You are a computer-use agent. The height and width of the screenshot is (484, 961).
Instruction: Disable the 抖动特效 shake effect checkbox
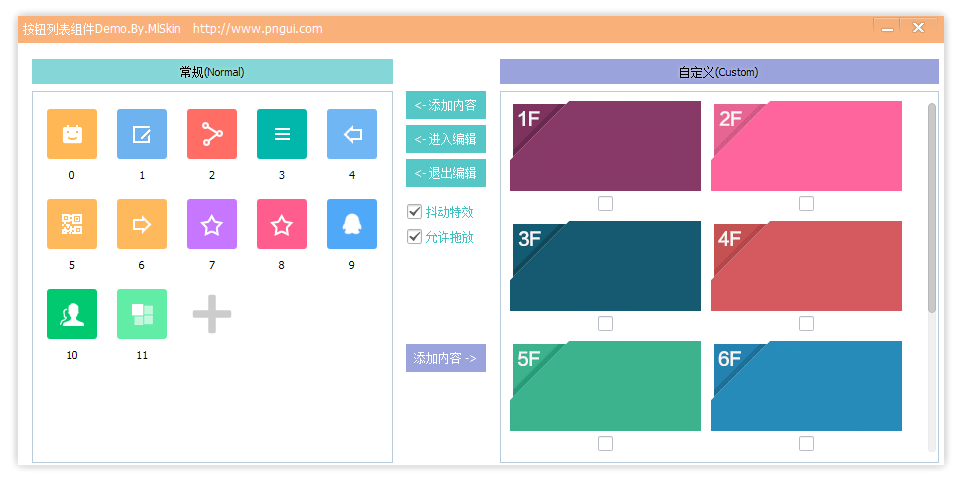coord(415,212)
